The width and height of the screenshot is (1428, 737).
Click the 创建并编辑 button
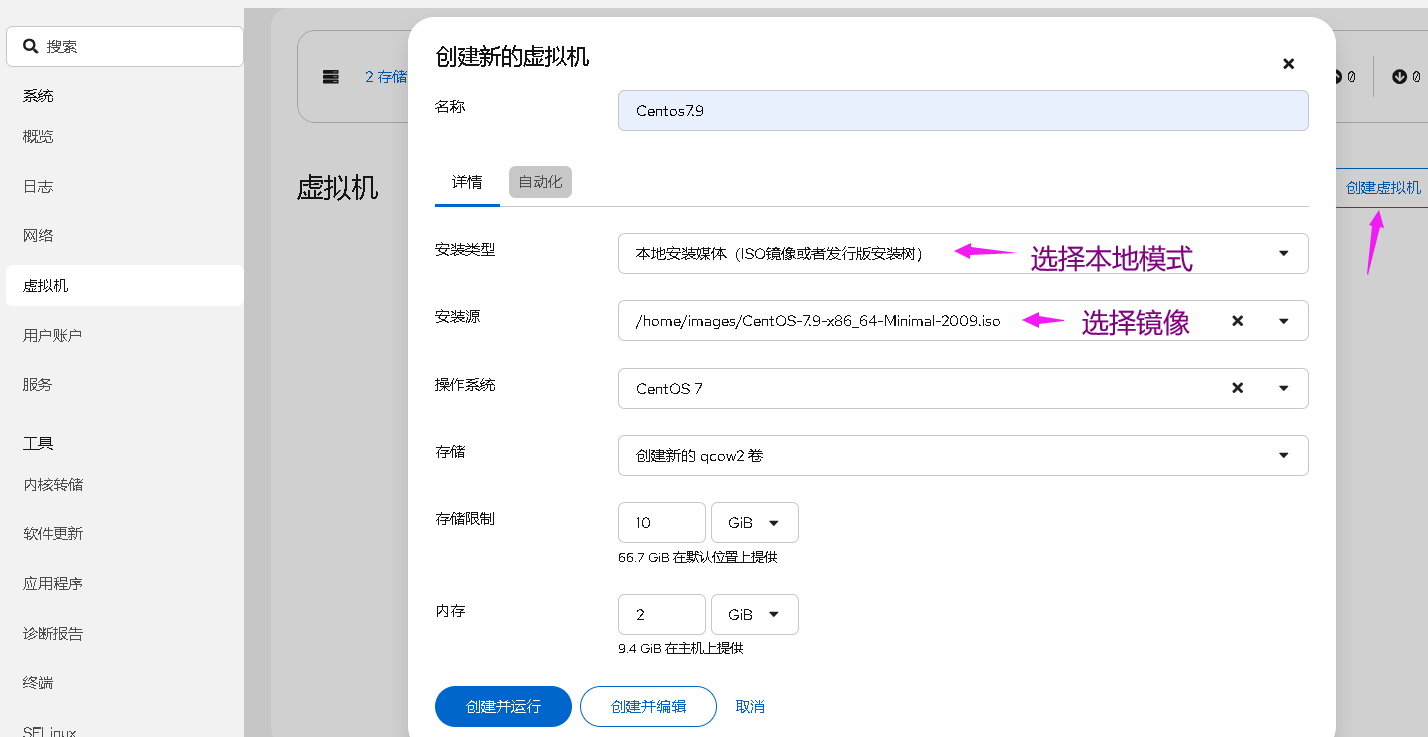click(648, 706)
